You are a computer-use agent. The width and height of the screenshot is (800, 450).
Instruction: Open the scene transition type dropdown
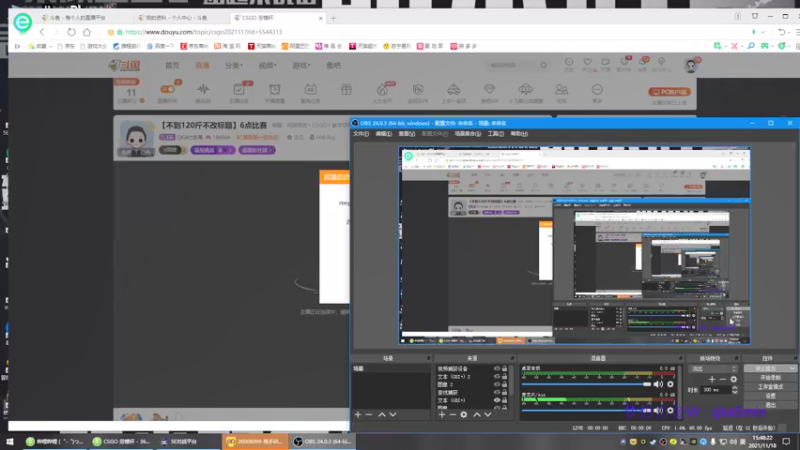pos(713,368)
